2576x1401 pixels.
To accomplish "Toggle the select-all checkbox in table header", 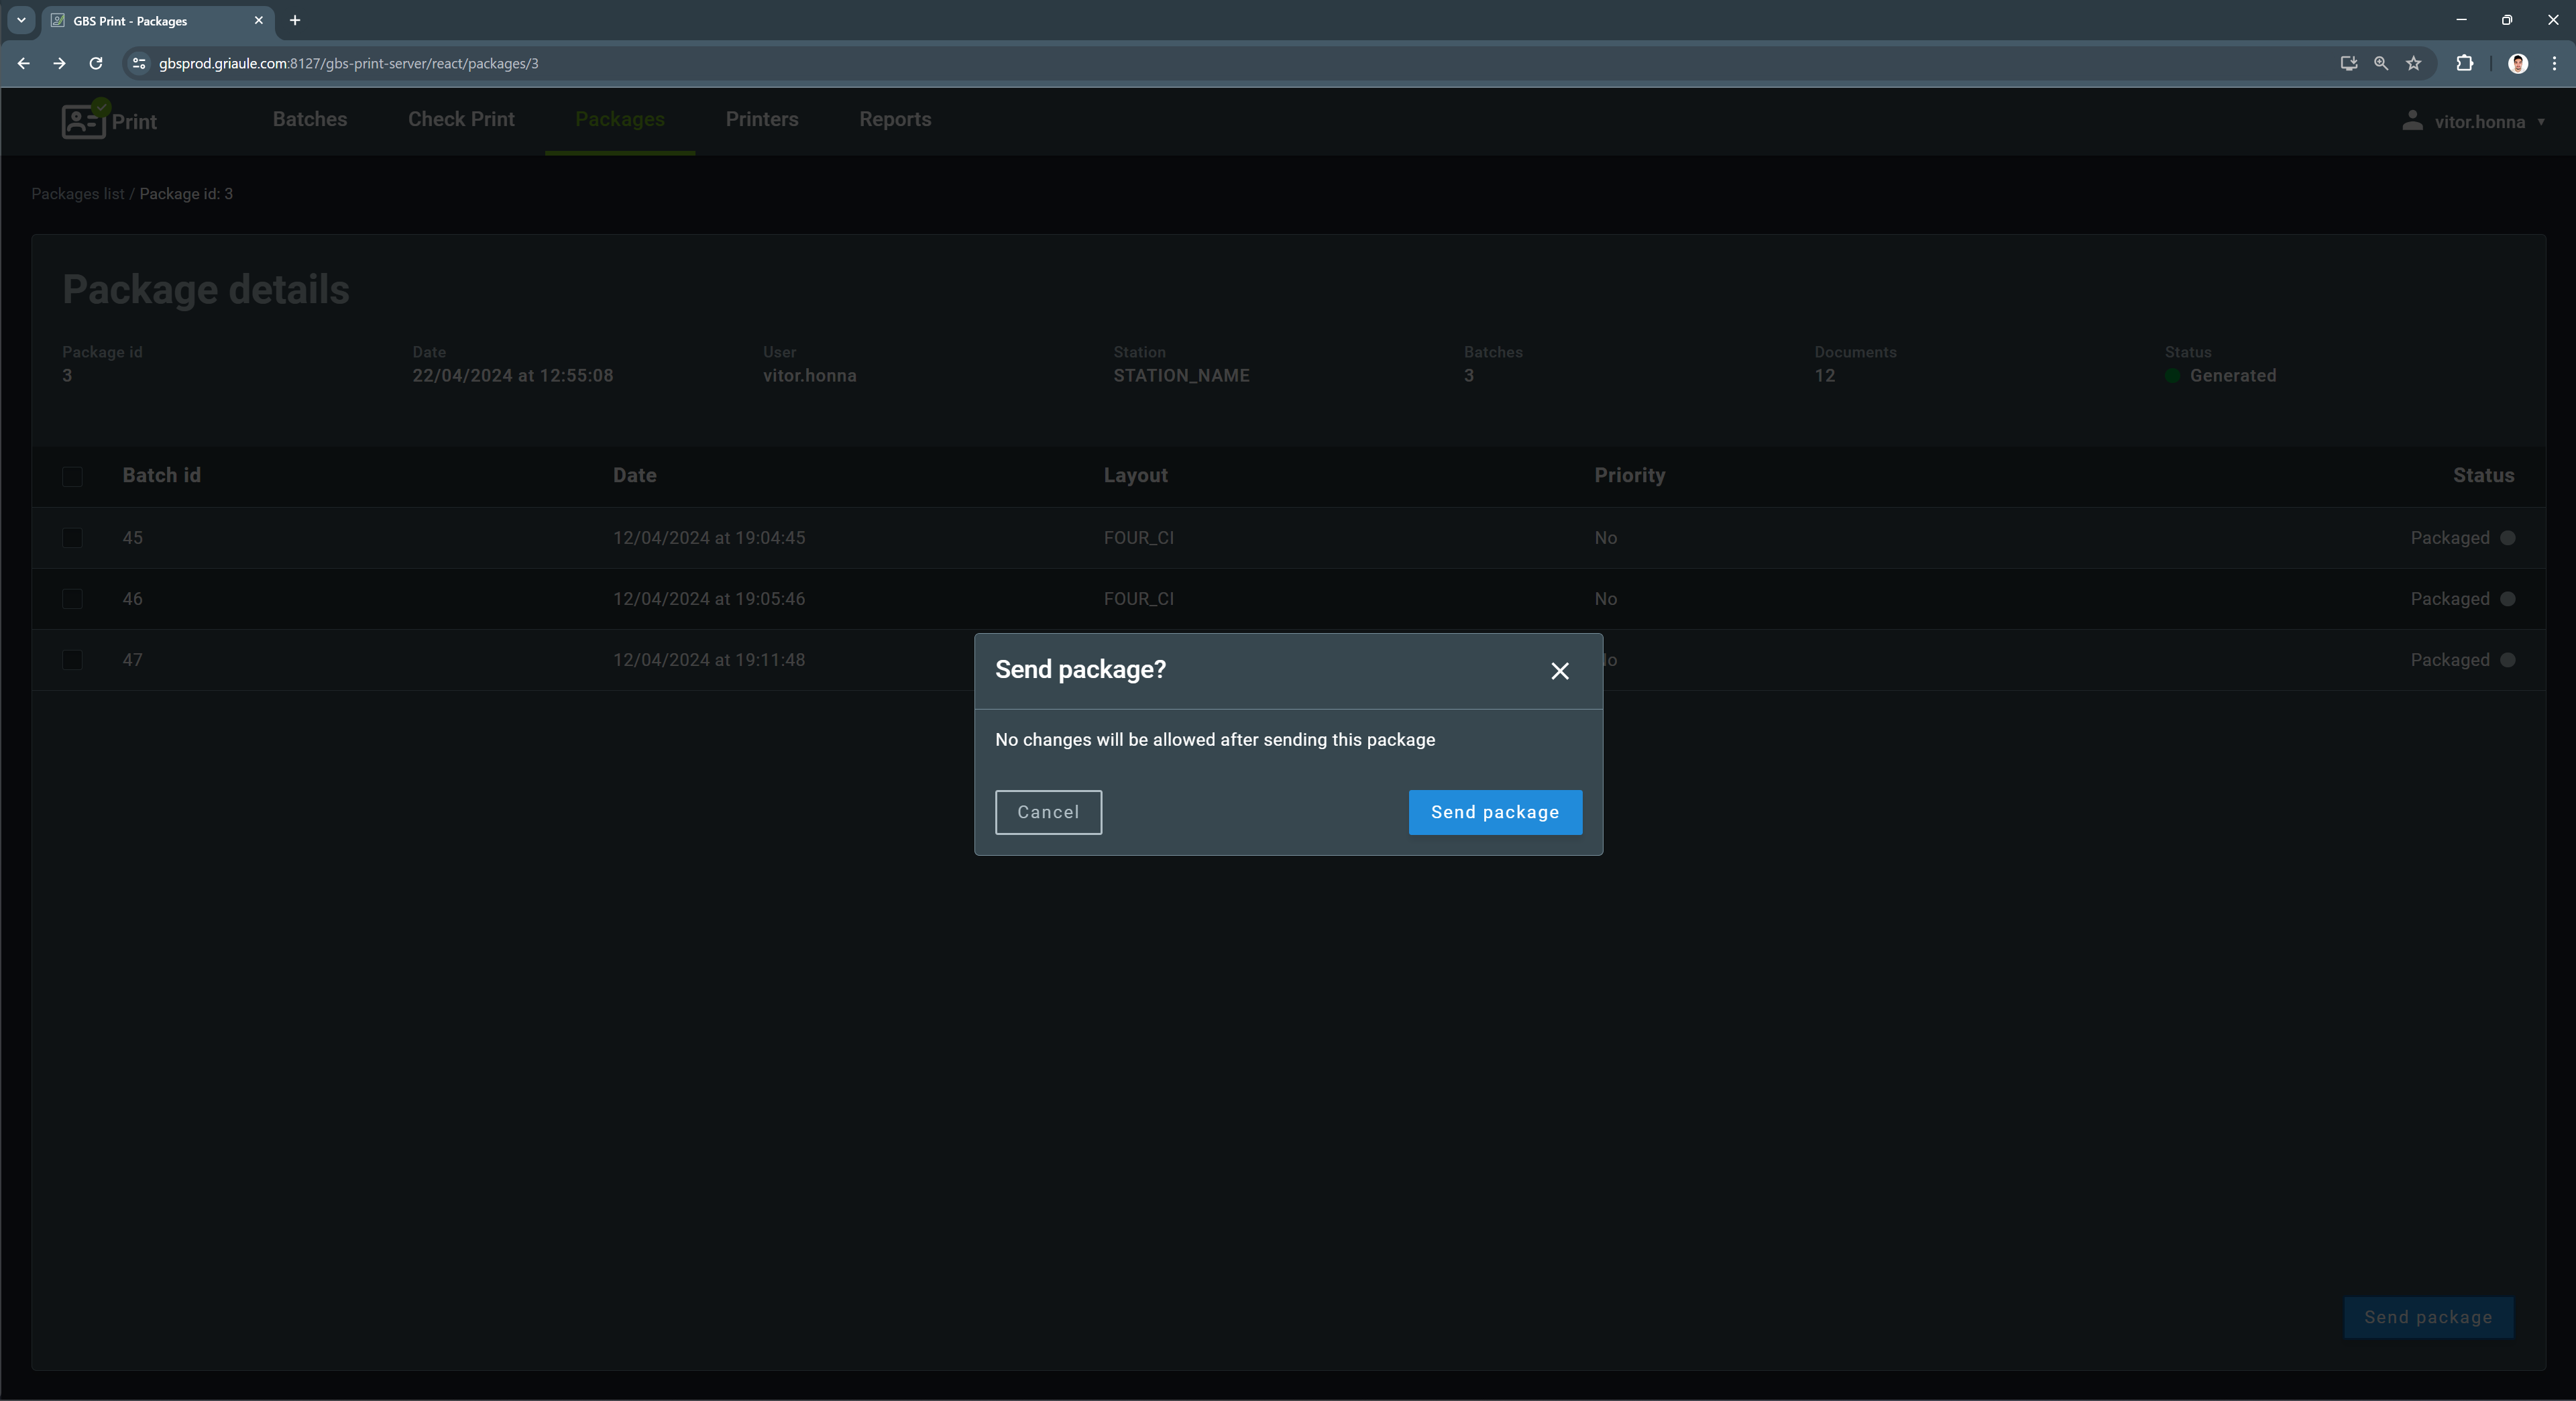I will point(72,476).
